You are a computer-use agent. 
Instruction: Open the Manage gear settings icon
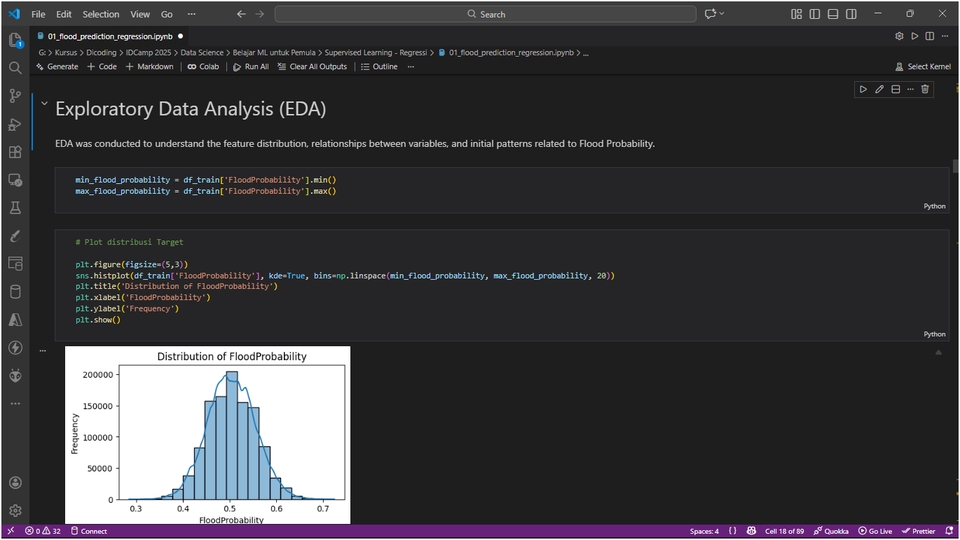point(15,510)
